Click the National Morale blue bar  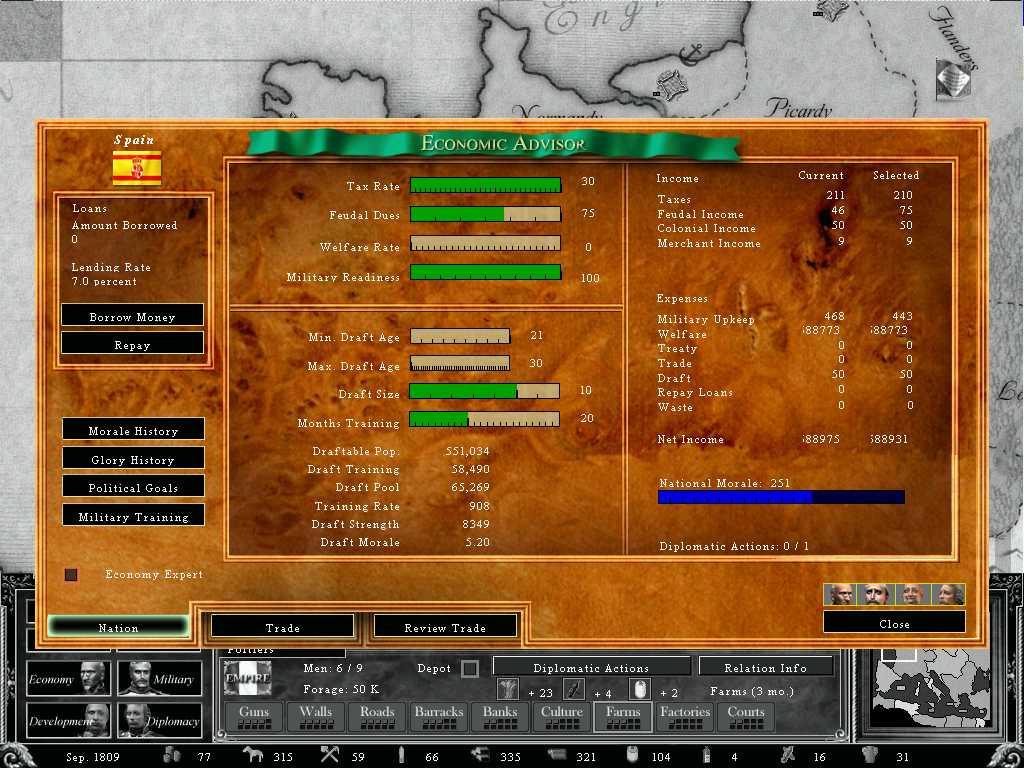point(781,497)
